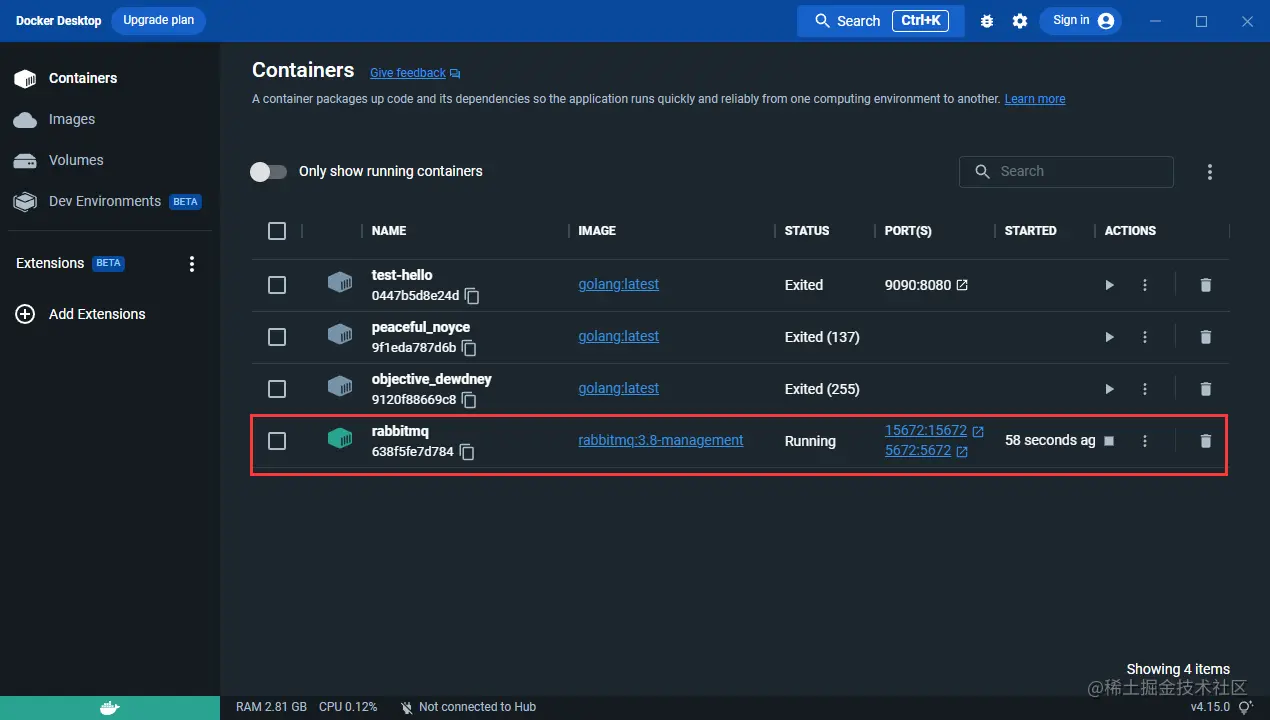Sort containers by STATUS column header
Viewport: 1270px width, 720px height.
[807, 231]
